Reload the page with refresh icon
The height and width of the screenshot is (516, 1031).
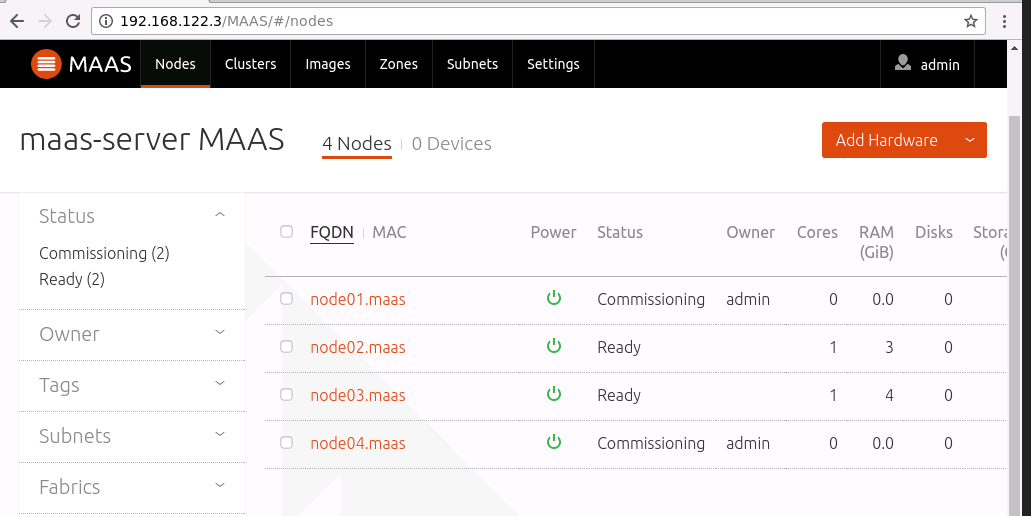pos(73,21)
